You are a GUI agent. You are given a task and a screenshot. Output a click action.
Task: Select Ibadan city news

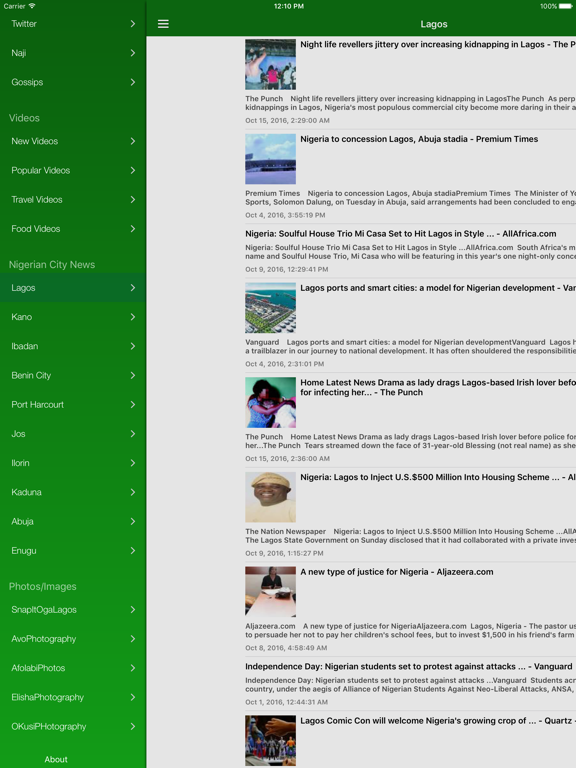click(73, 346)
